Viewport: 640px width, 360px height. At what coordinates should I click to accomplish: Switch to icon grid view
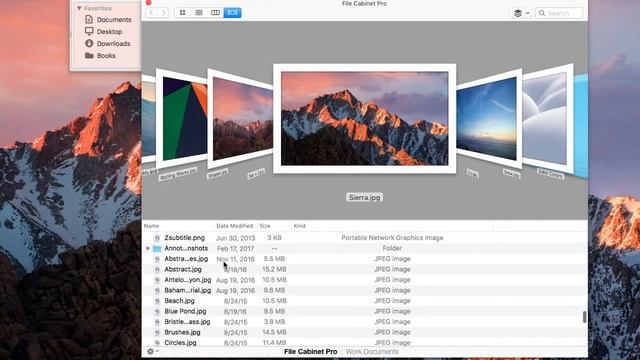tap(182, 13)
